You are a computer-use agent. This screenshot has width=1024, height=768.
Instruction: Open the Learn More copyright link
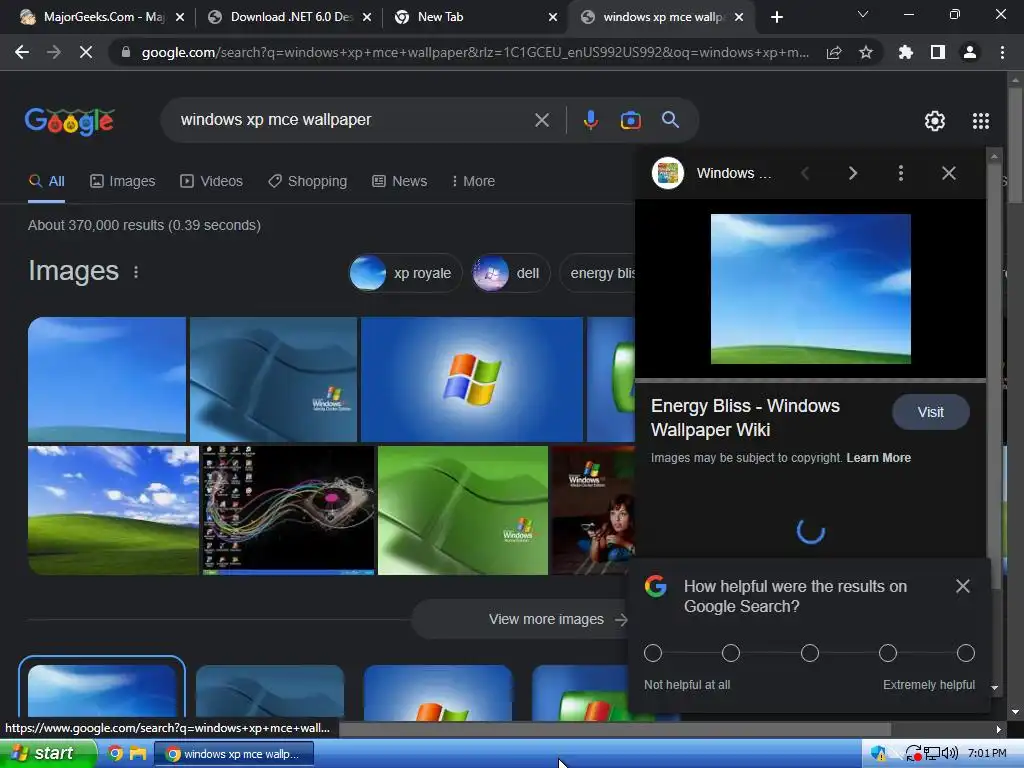point(878,458)
